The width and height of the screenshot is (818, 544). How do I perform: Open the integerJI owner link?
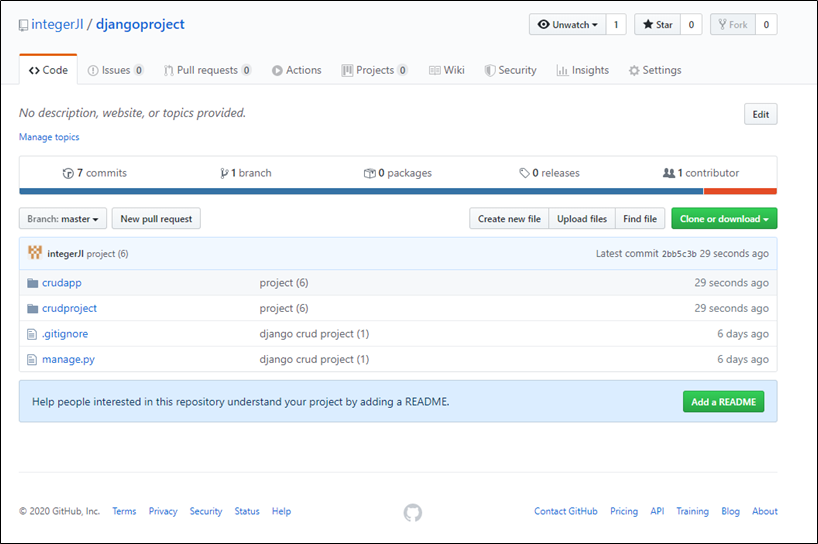57,25
